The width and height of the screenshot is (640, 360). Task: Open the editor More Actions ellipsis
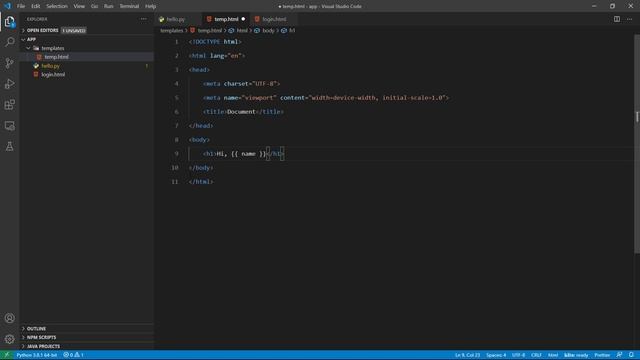click(629, 19)
